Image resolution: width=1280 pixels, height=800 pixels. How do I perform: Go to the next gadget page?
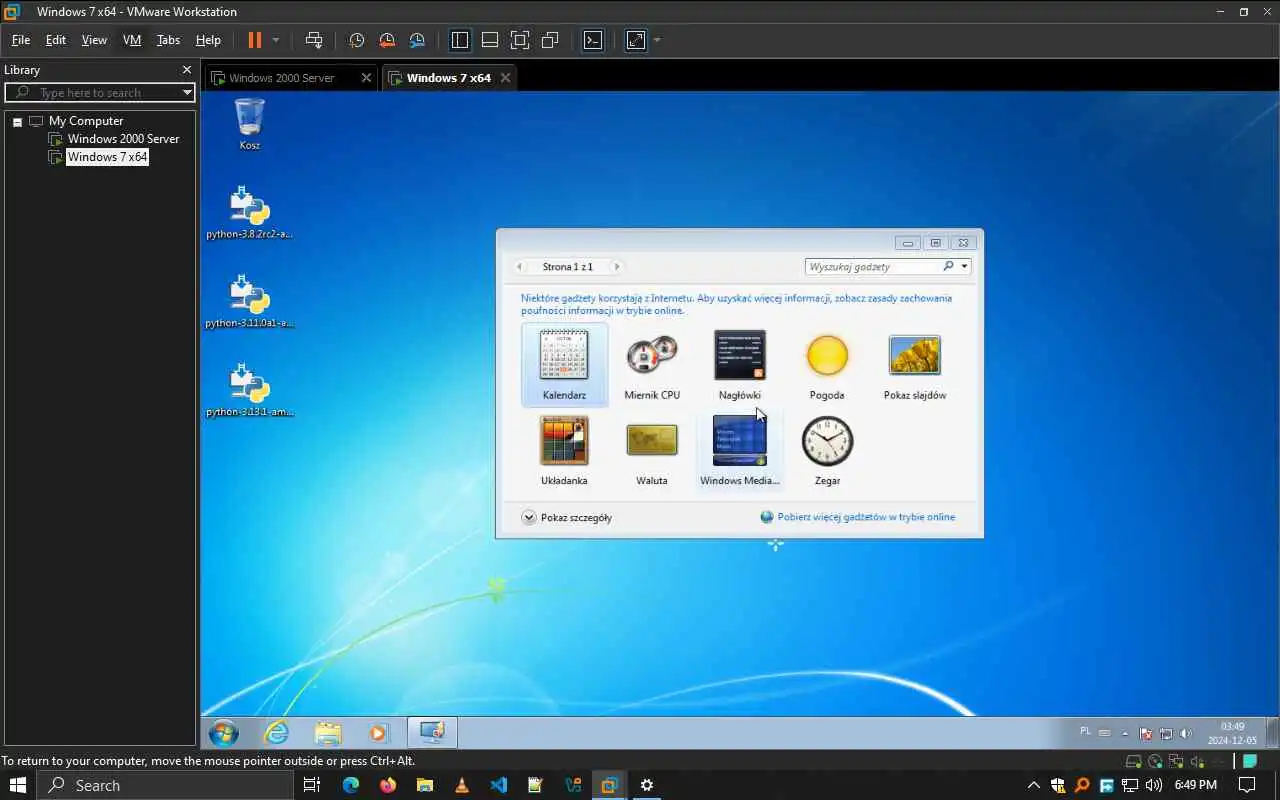(x=617, y=267)
